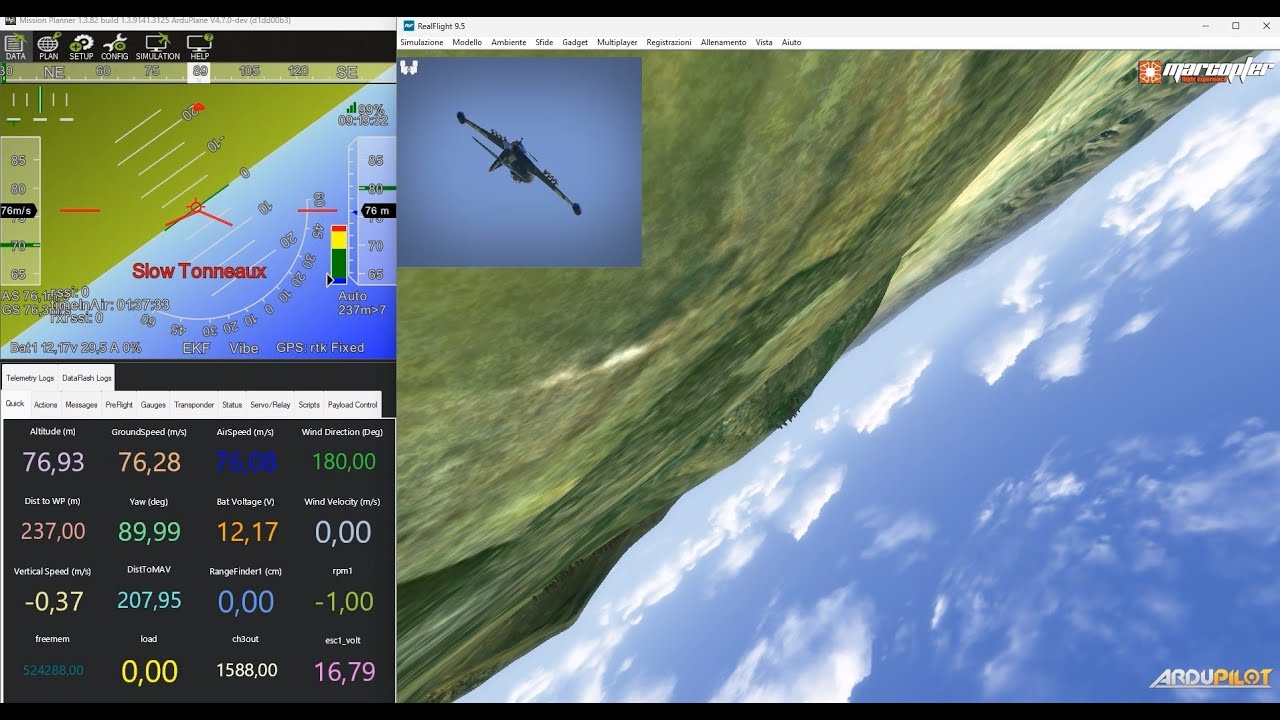
Task: Open the HELP icon in Mission Planner
Action: 199,46
